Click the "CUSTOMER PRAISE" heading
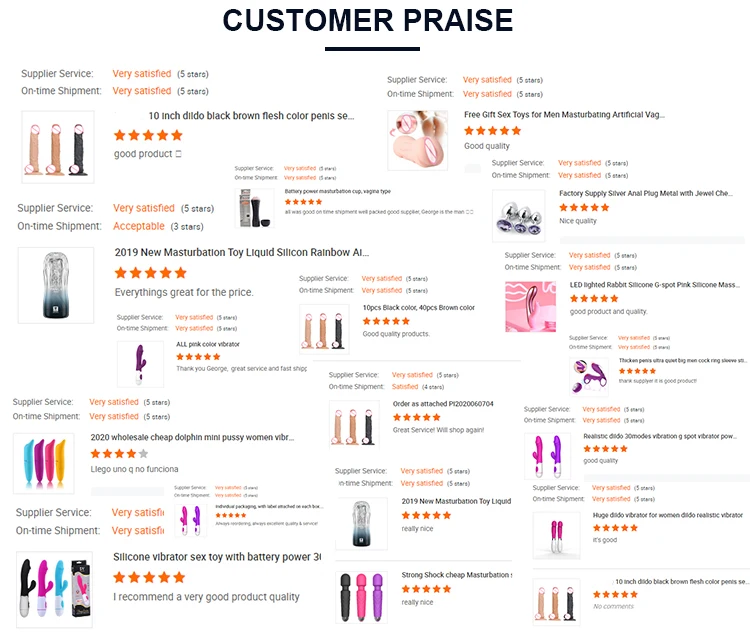Image resolution: width=750 pixels, height=634 pixels. click(368, 20)
